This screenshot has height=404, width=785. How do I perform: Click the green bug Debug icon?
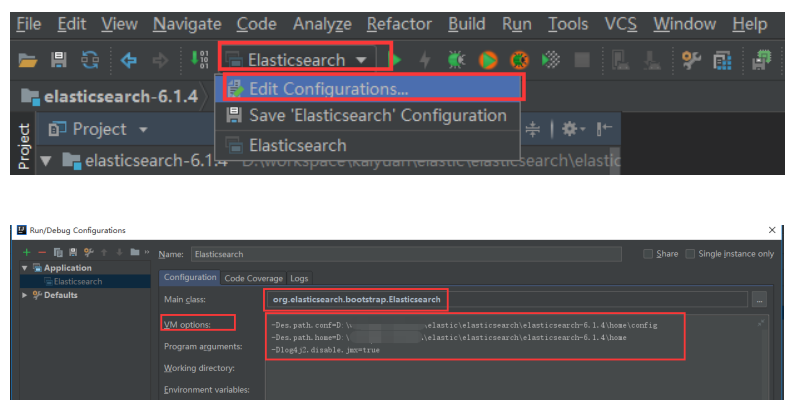pyautogui.click(x=456, y=60)
